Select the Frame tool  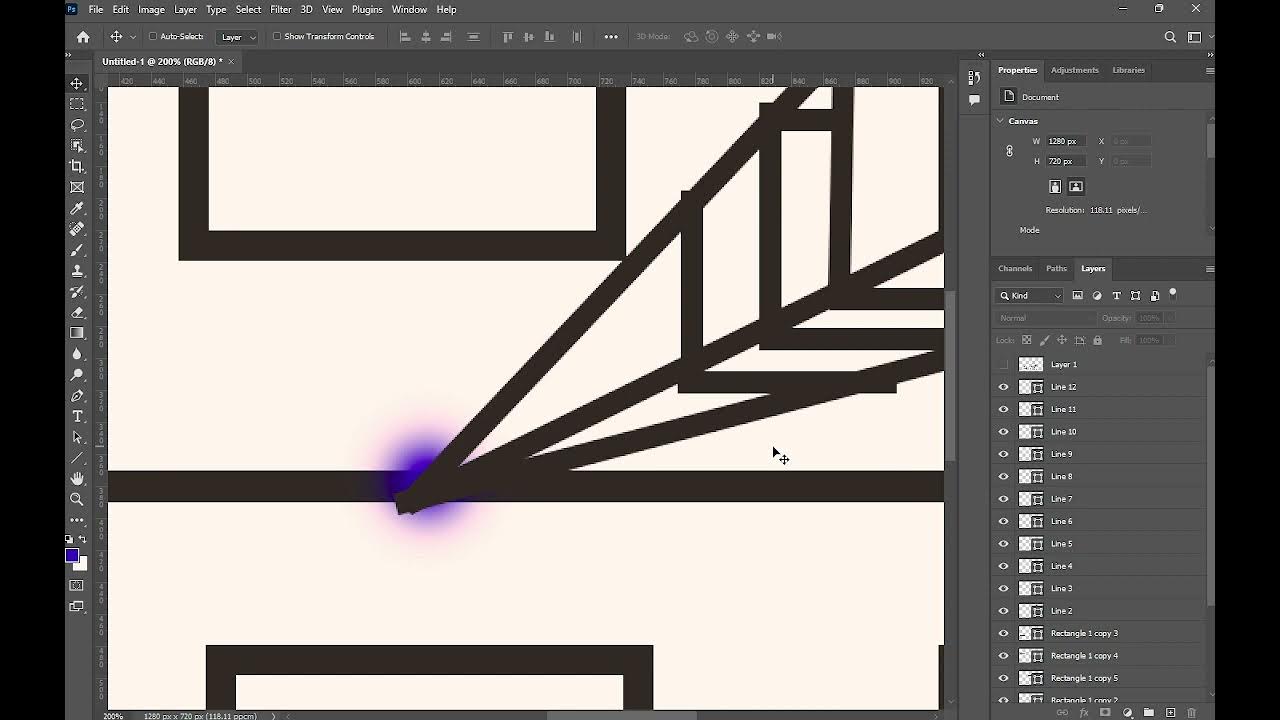coord(77,187)
